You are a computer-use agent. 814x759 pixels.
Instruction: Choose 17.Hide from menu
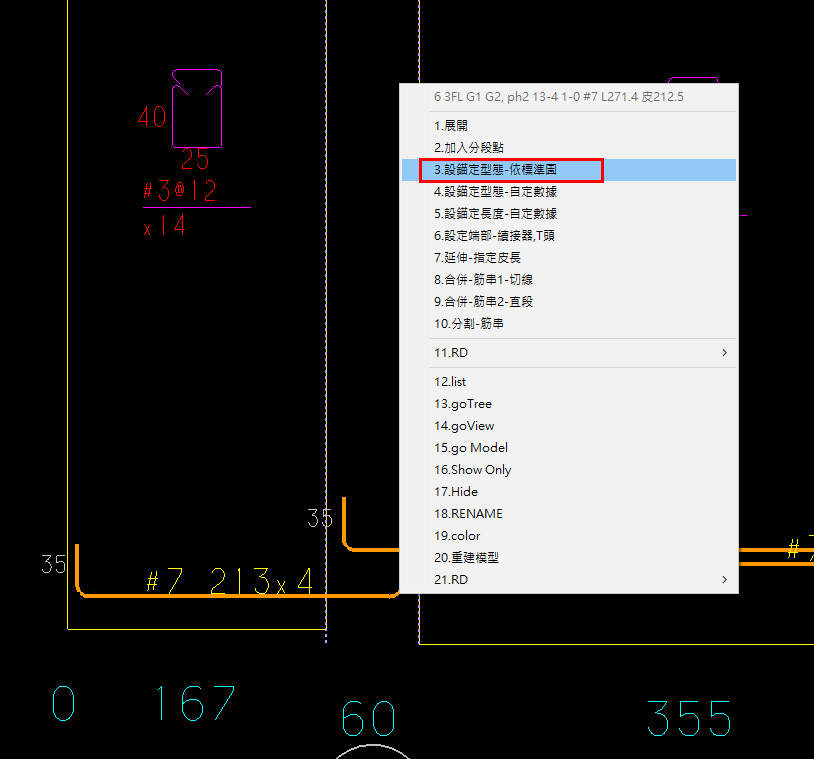click(x=568, y=492)
